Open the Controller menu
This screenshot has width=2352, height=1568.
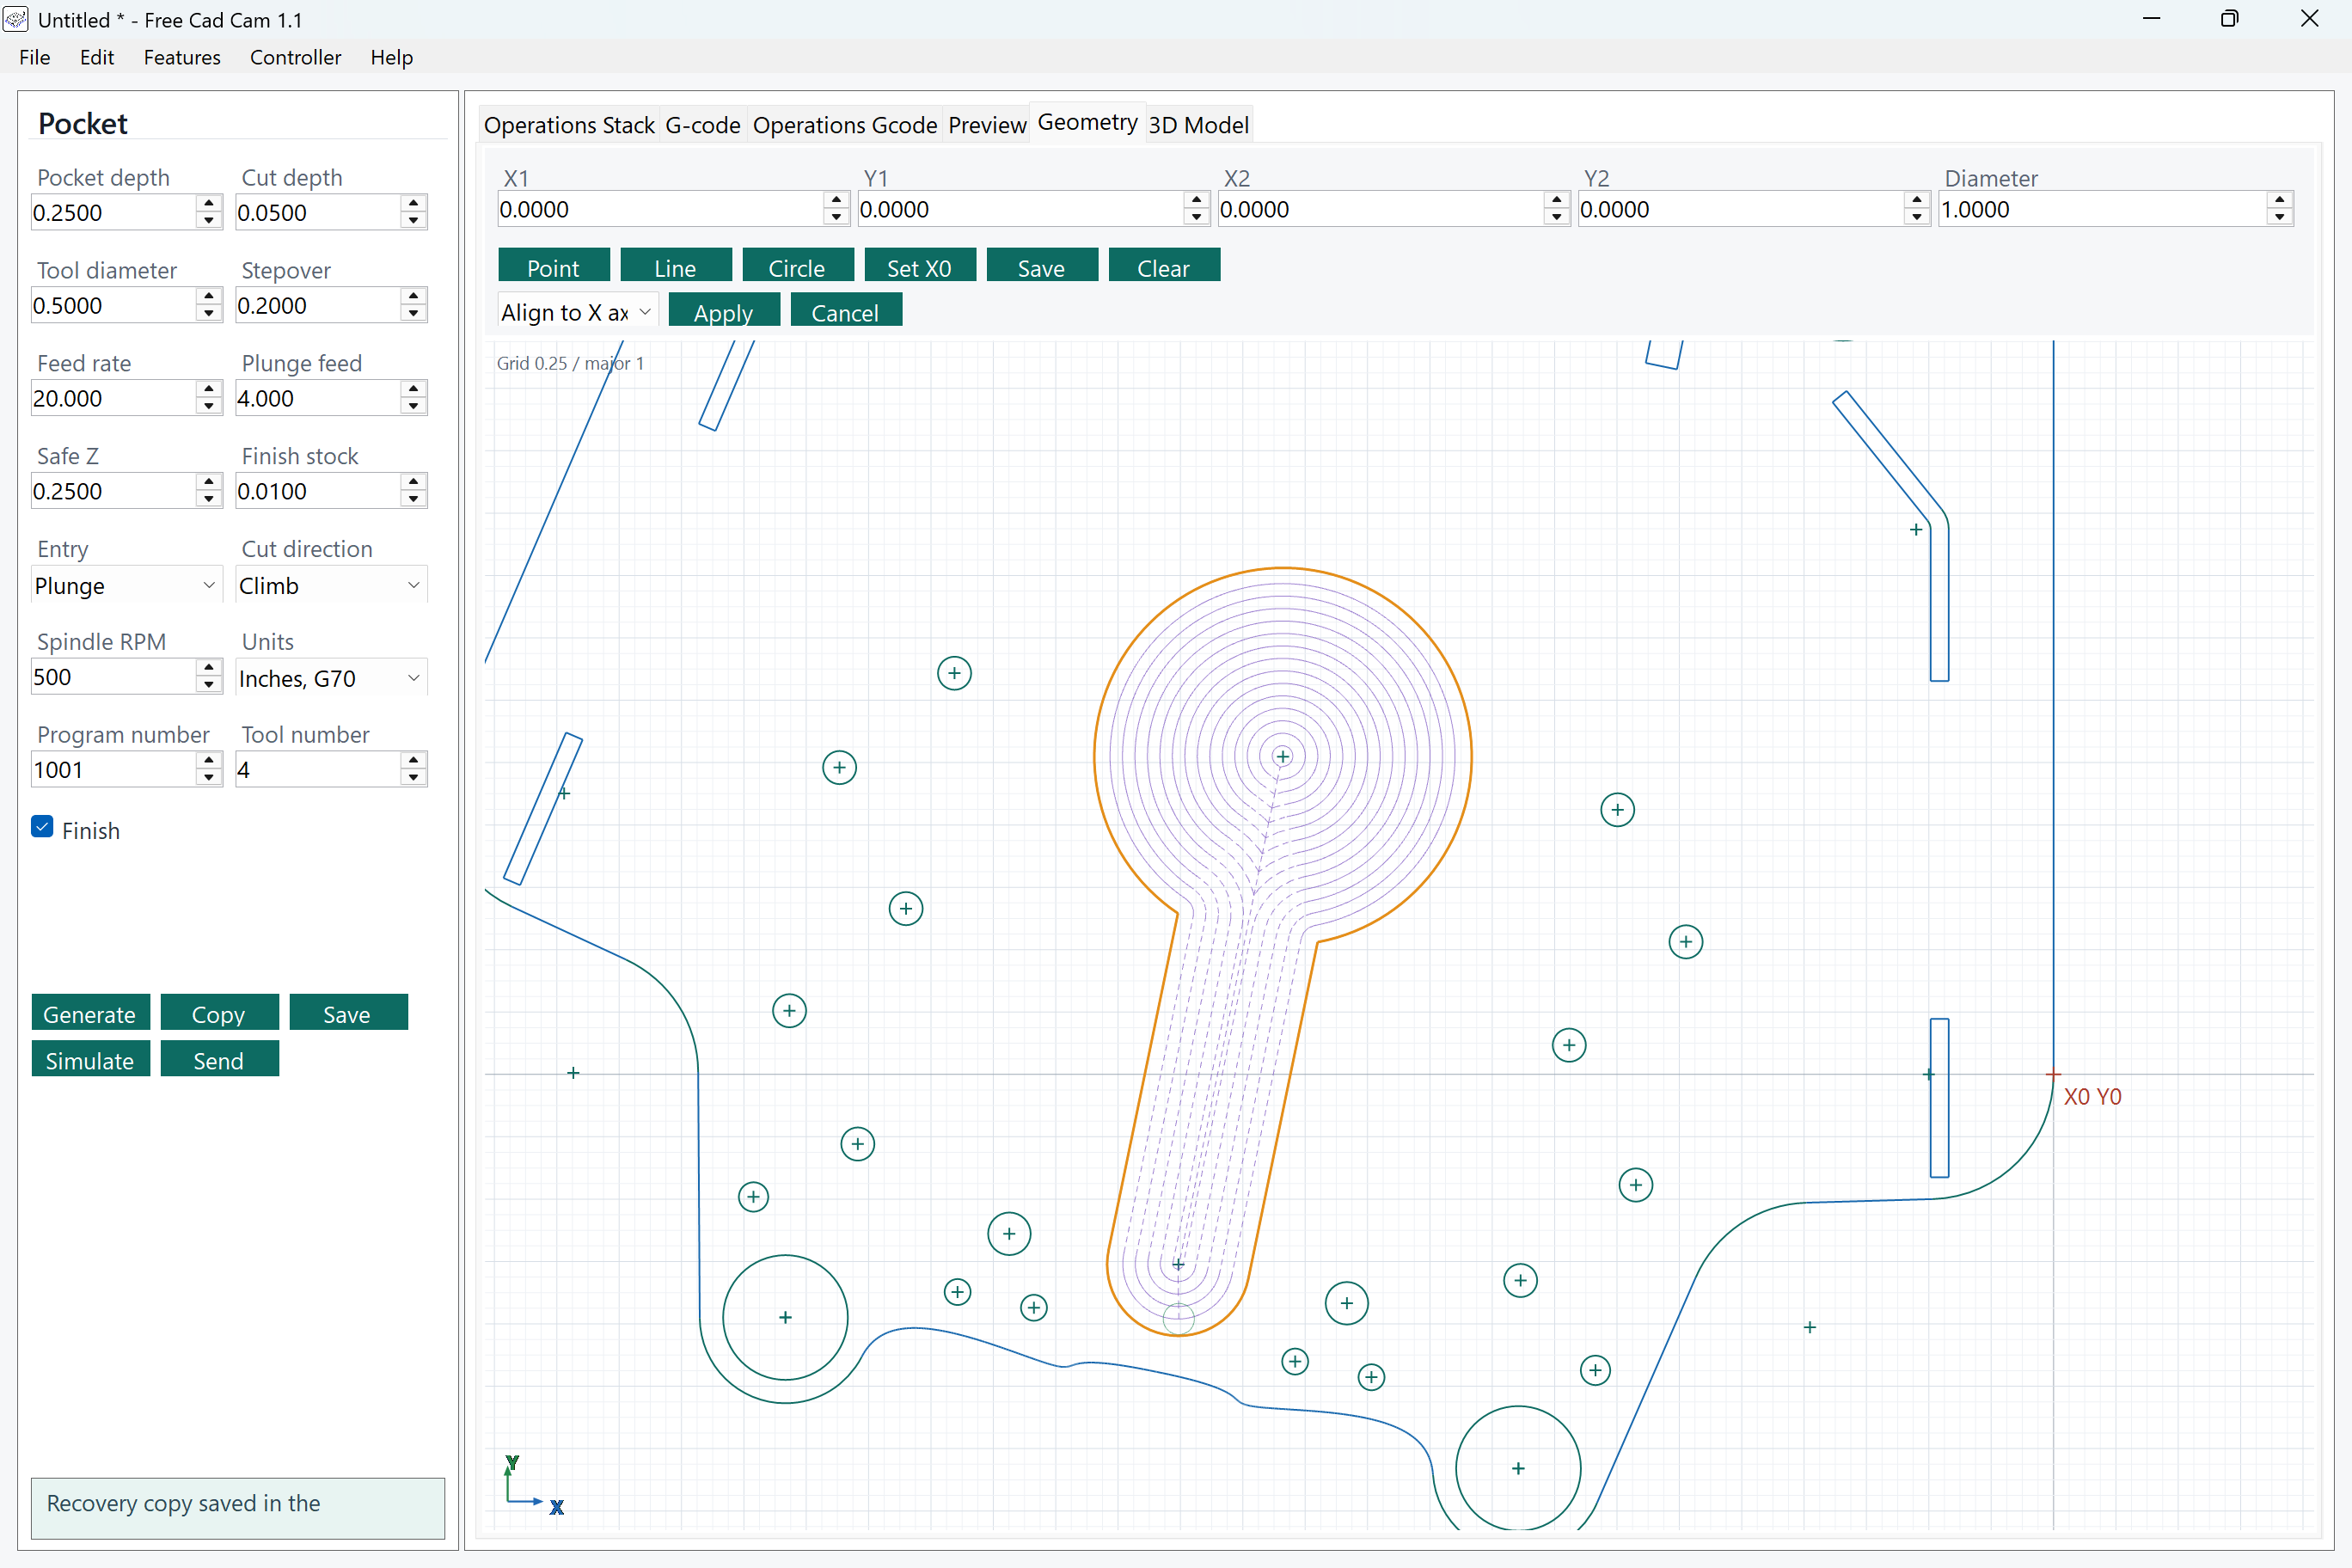(295, 57)
